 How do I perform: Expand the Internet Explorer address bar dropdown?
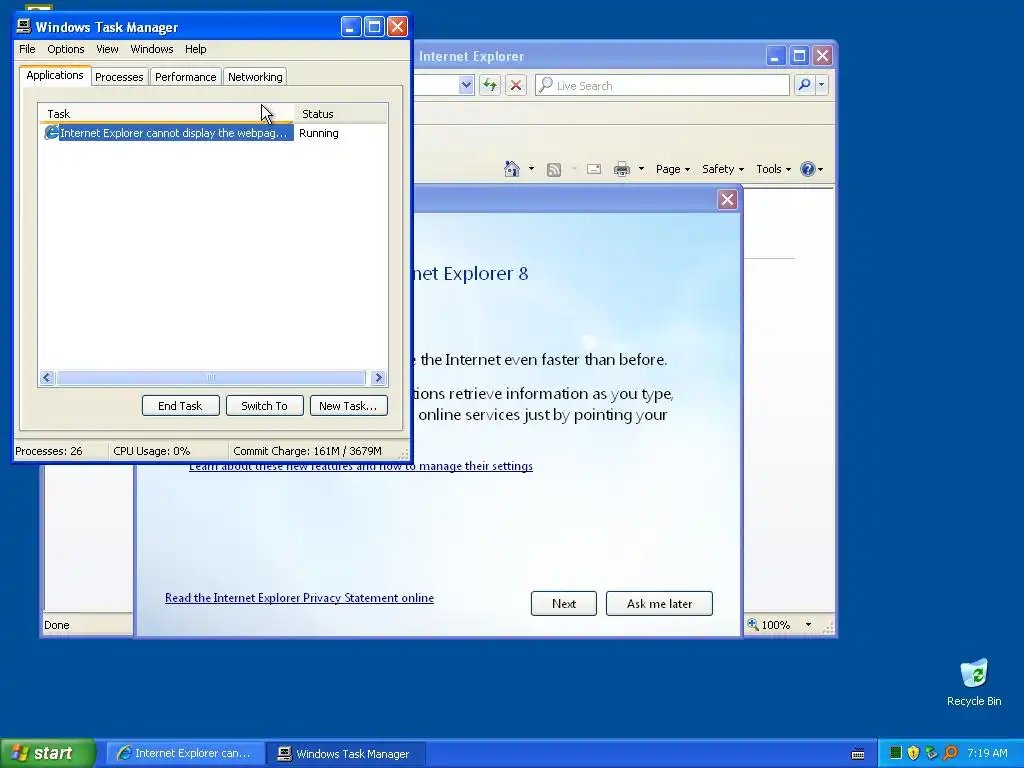point(466,85)
